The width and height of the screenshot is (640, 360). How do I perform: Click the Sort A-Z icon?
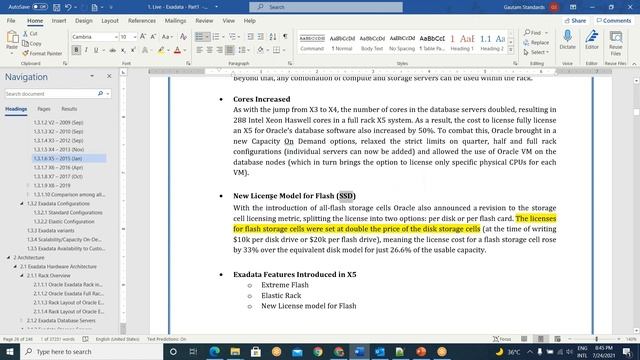pos(273,37)
